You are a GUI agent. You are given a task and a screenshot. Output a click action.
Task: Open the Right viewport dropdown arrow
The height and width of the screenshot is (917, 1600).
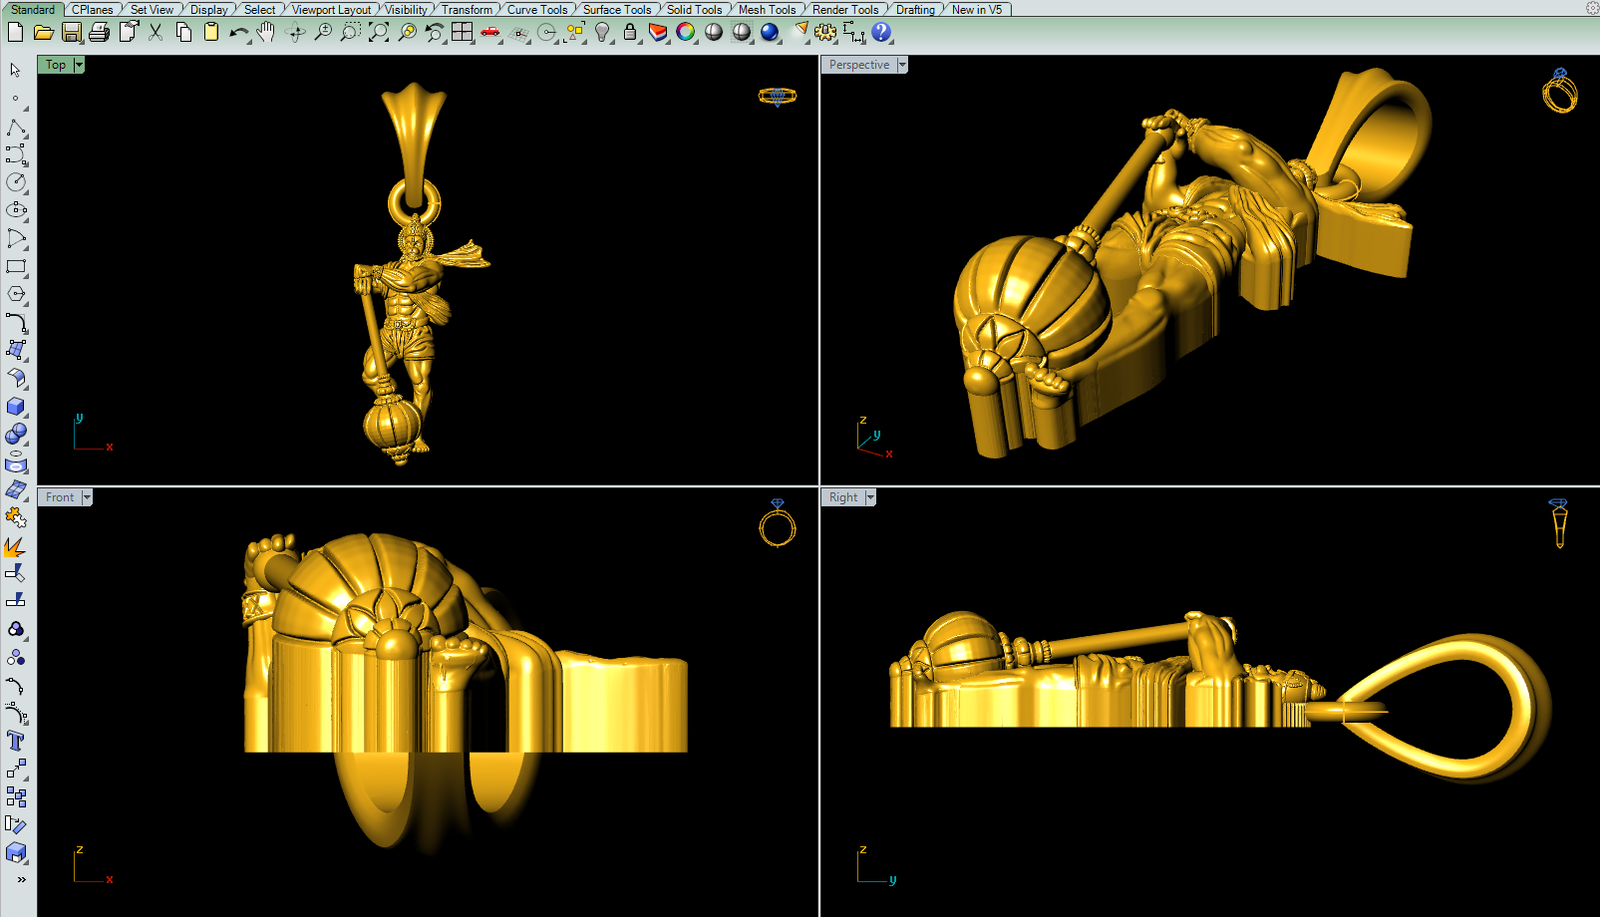pos(870,498)
